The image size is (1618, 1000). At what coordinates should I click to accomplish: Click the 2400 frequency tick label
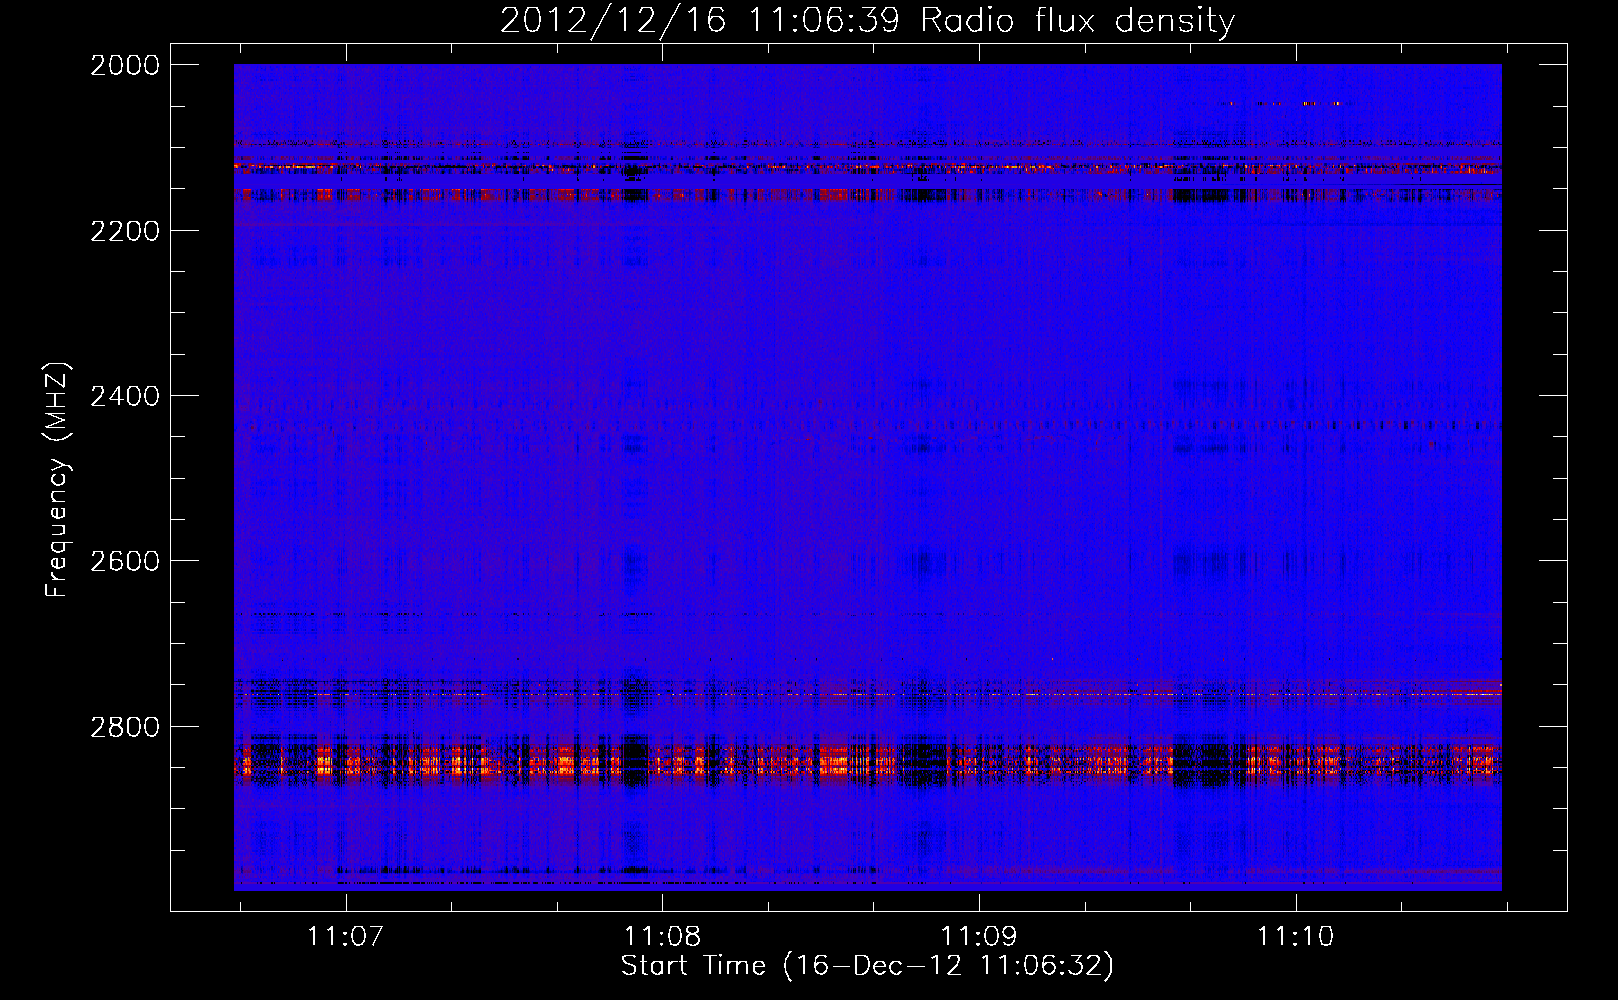click(x=125, y=396)
